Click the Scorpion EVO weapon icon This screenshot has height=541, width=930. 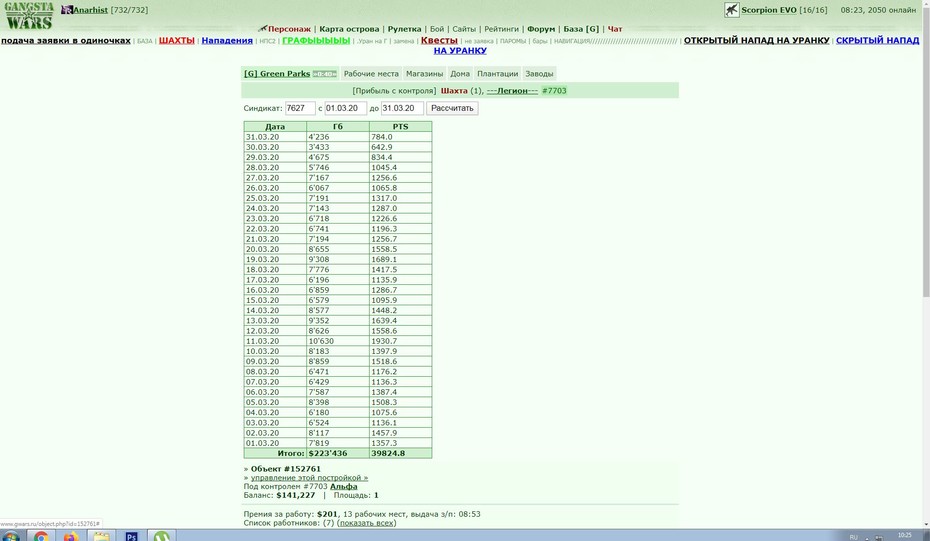(731, 10)
